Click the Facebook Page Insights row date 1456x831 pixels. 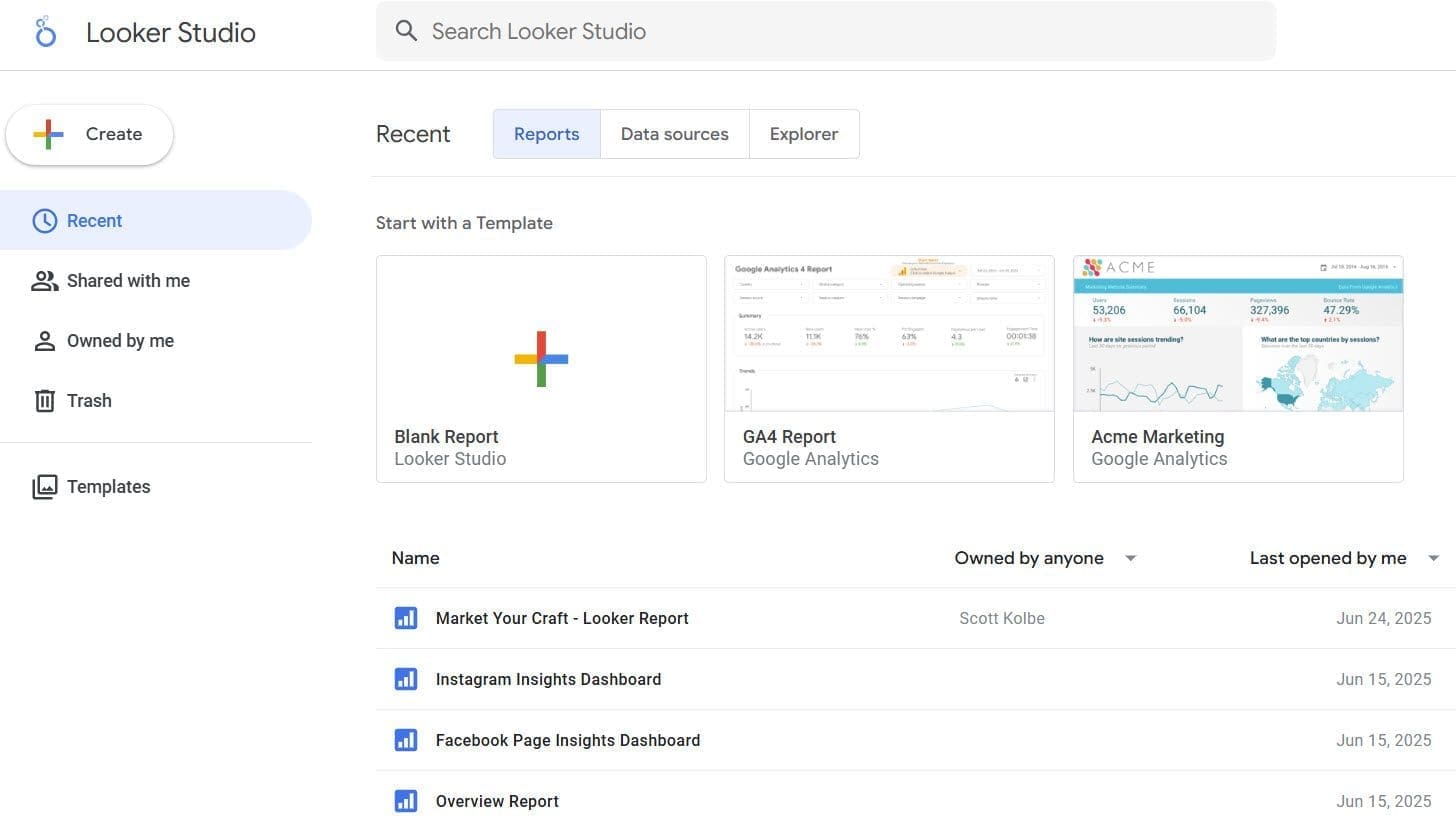(x=1384, y=740)
